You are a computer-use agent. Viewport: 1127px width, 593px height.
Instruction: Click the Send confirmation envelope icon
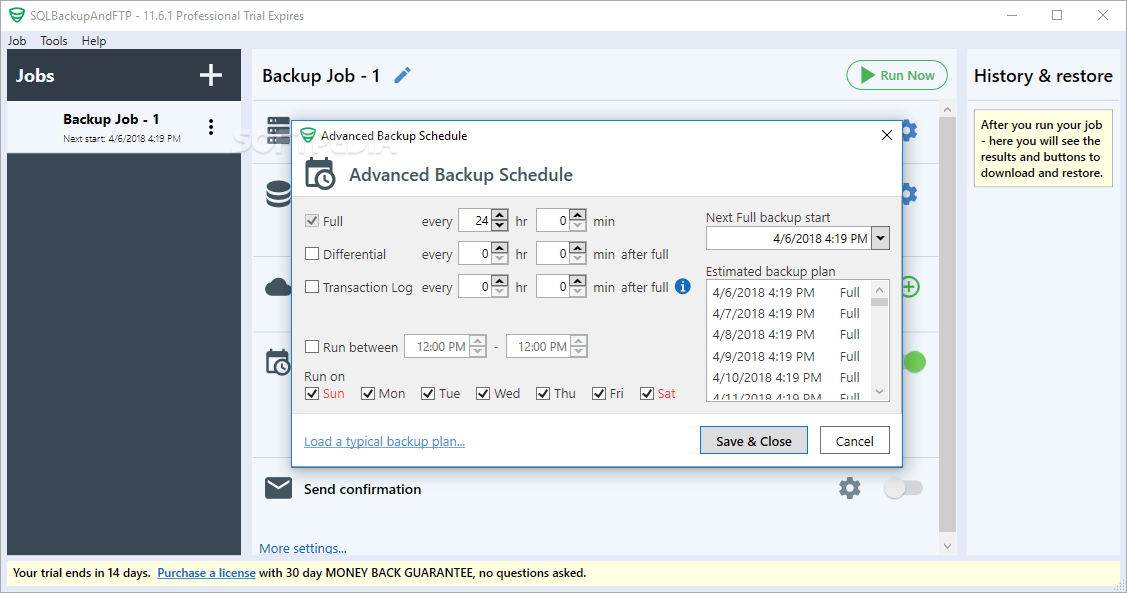(277, 488)
